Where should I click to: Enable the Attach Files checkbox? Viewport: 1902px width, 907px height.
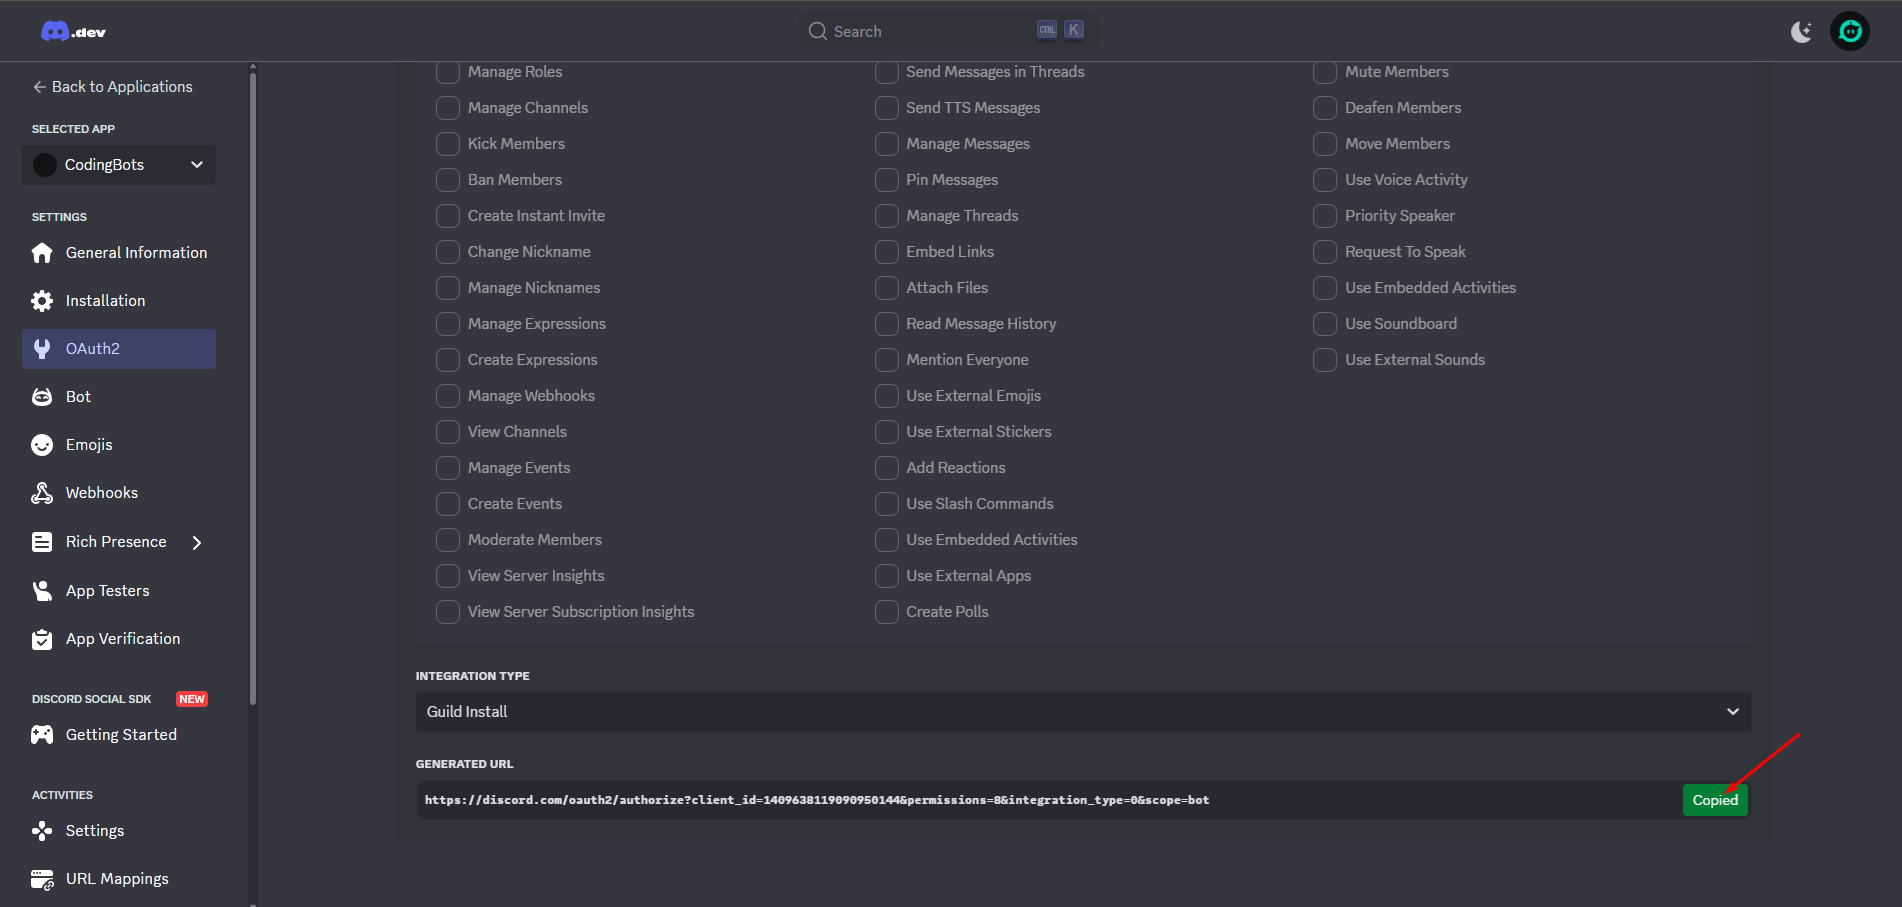click(887, 288)
